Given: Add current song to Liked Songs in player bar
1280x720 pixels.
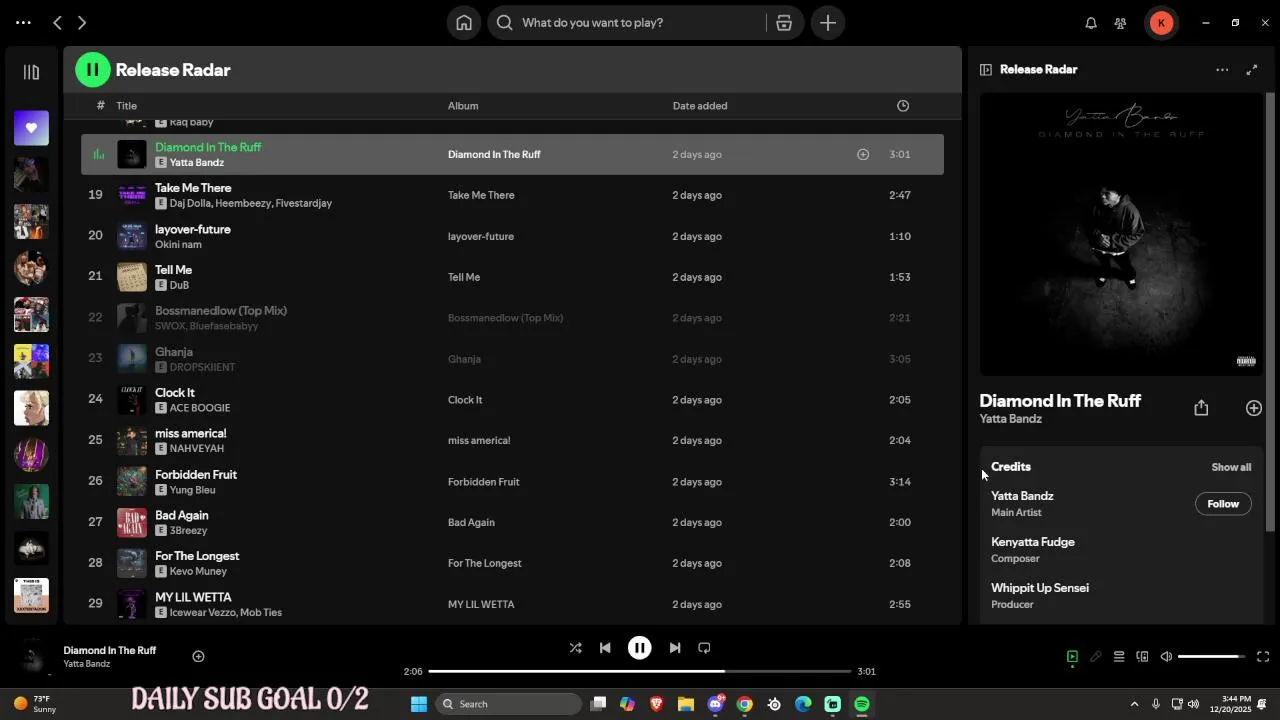Looking at the screenshot, I should [x=198, y=657].
